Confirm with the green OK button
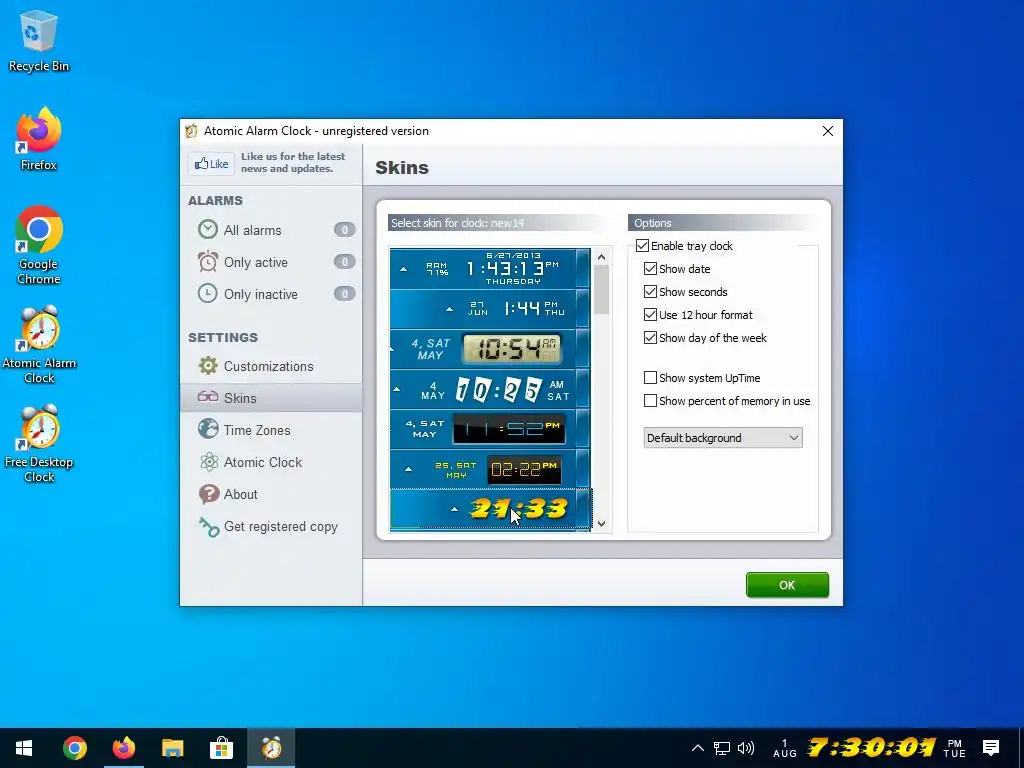 [787, 585]
